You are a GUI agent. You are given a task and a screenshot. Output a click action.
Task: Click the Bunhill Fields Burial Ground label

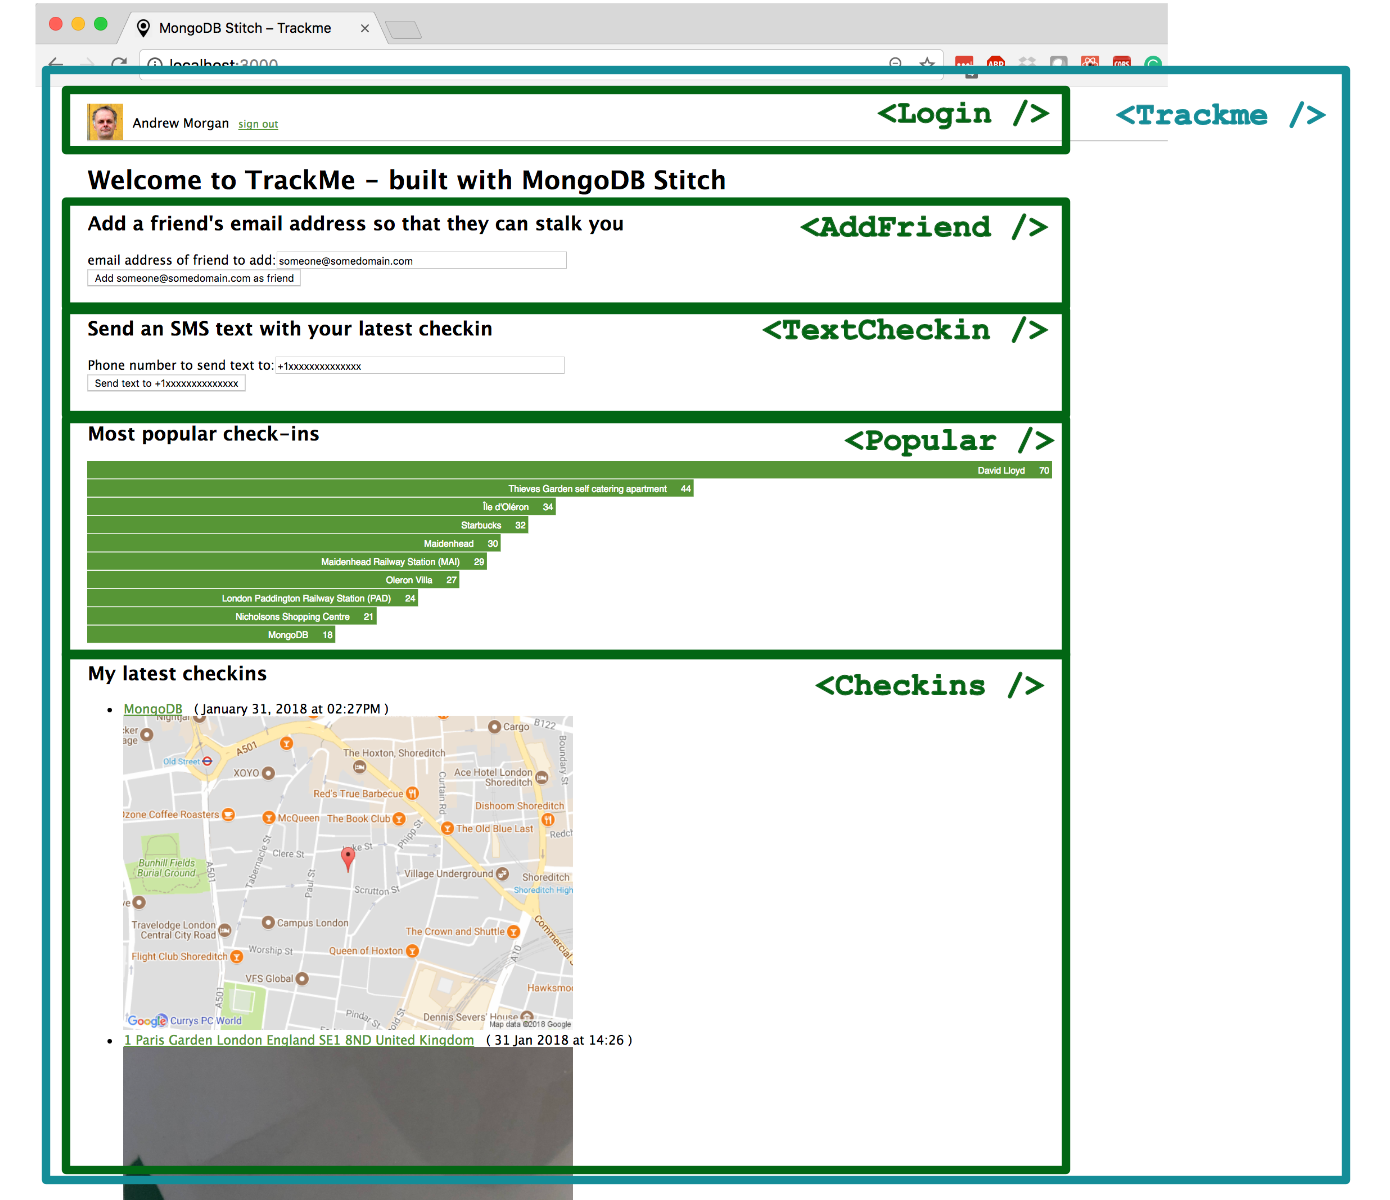pos(167,868)
